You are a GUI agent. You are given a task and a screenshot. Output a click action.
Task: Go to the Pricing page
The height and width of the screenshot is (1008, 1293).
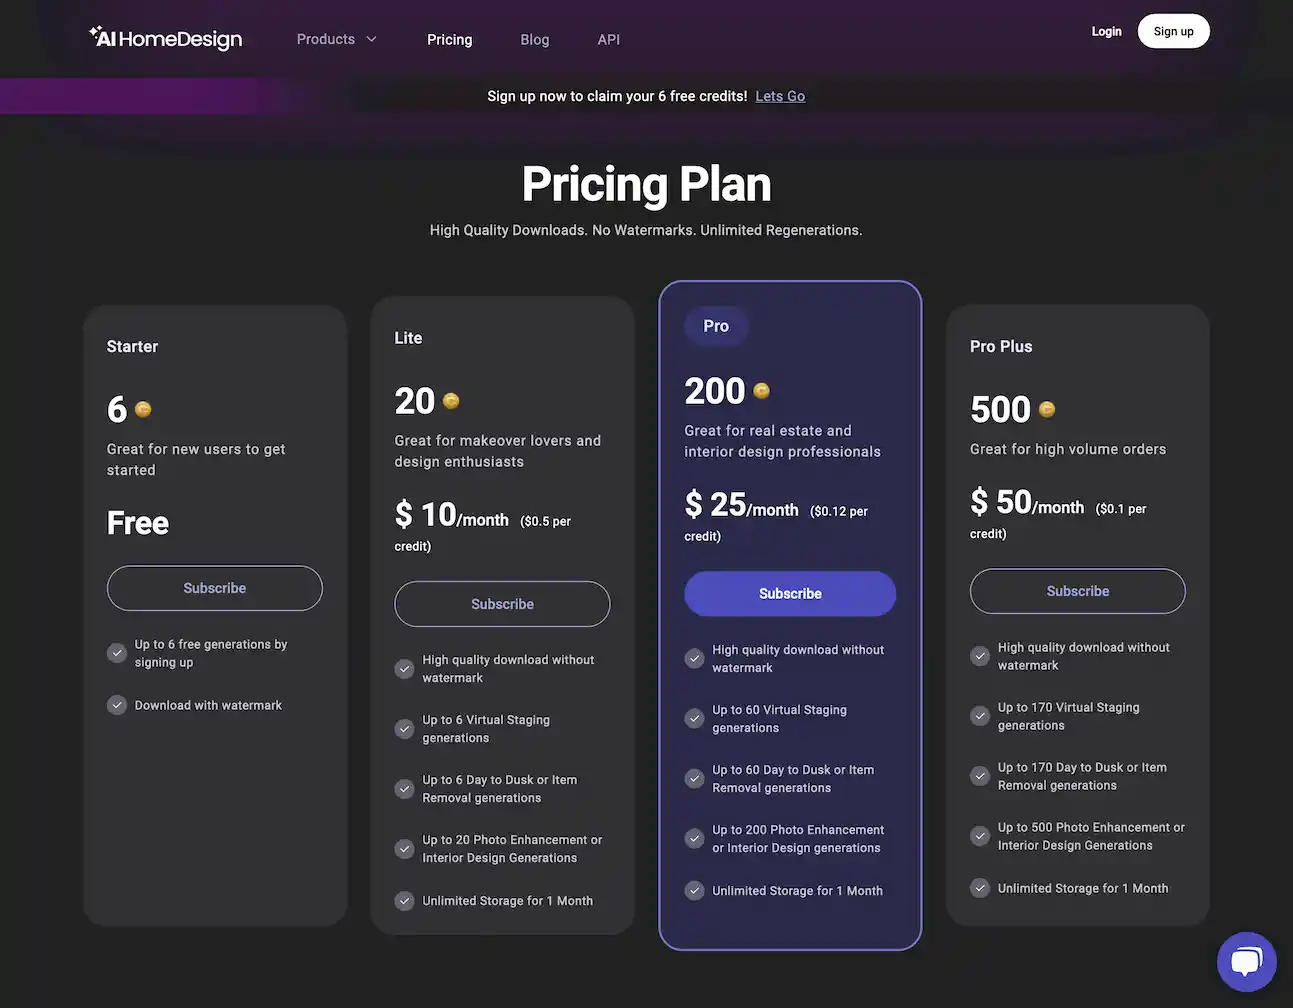click(x=449, y=39)
